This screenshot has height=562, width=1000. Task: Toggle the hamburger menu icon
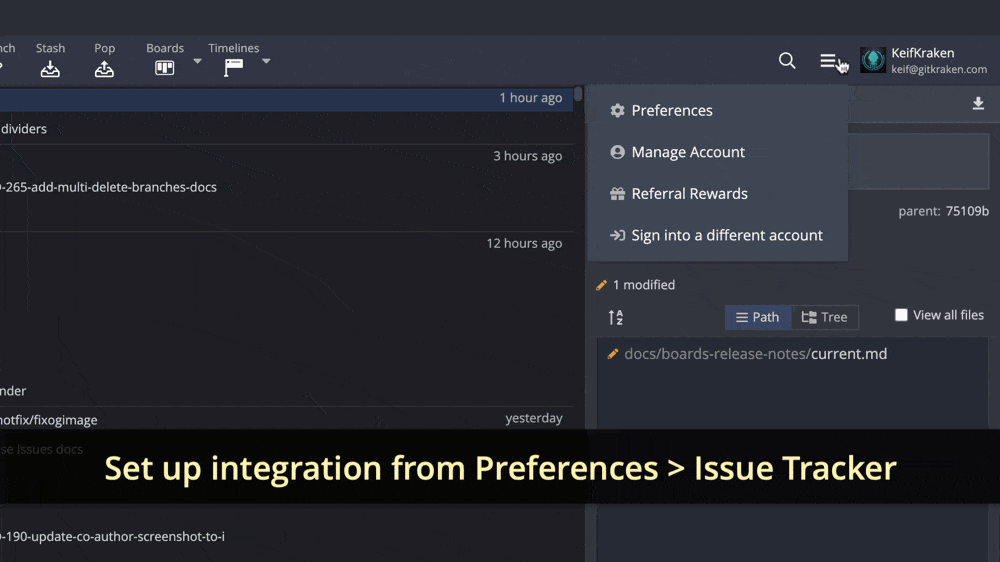click(828, 61)
